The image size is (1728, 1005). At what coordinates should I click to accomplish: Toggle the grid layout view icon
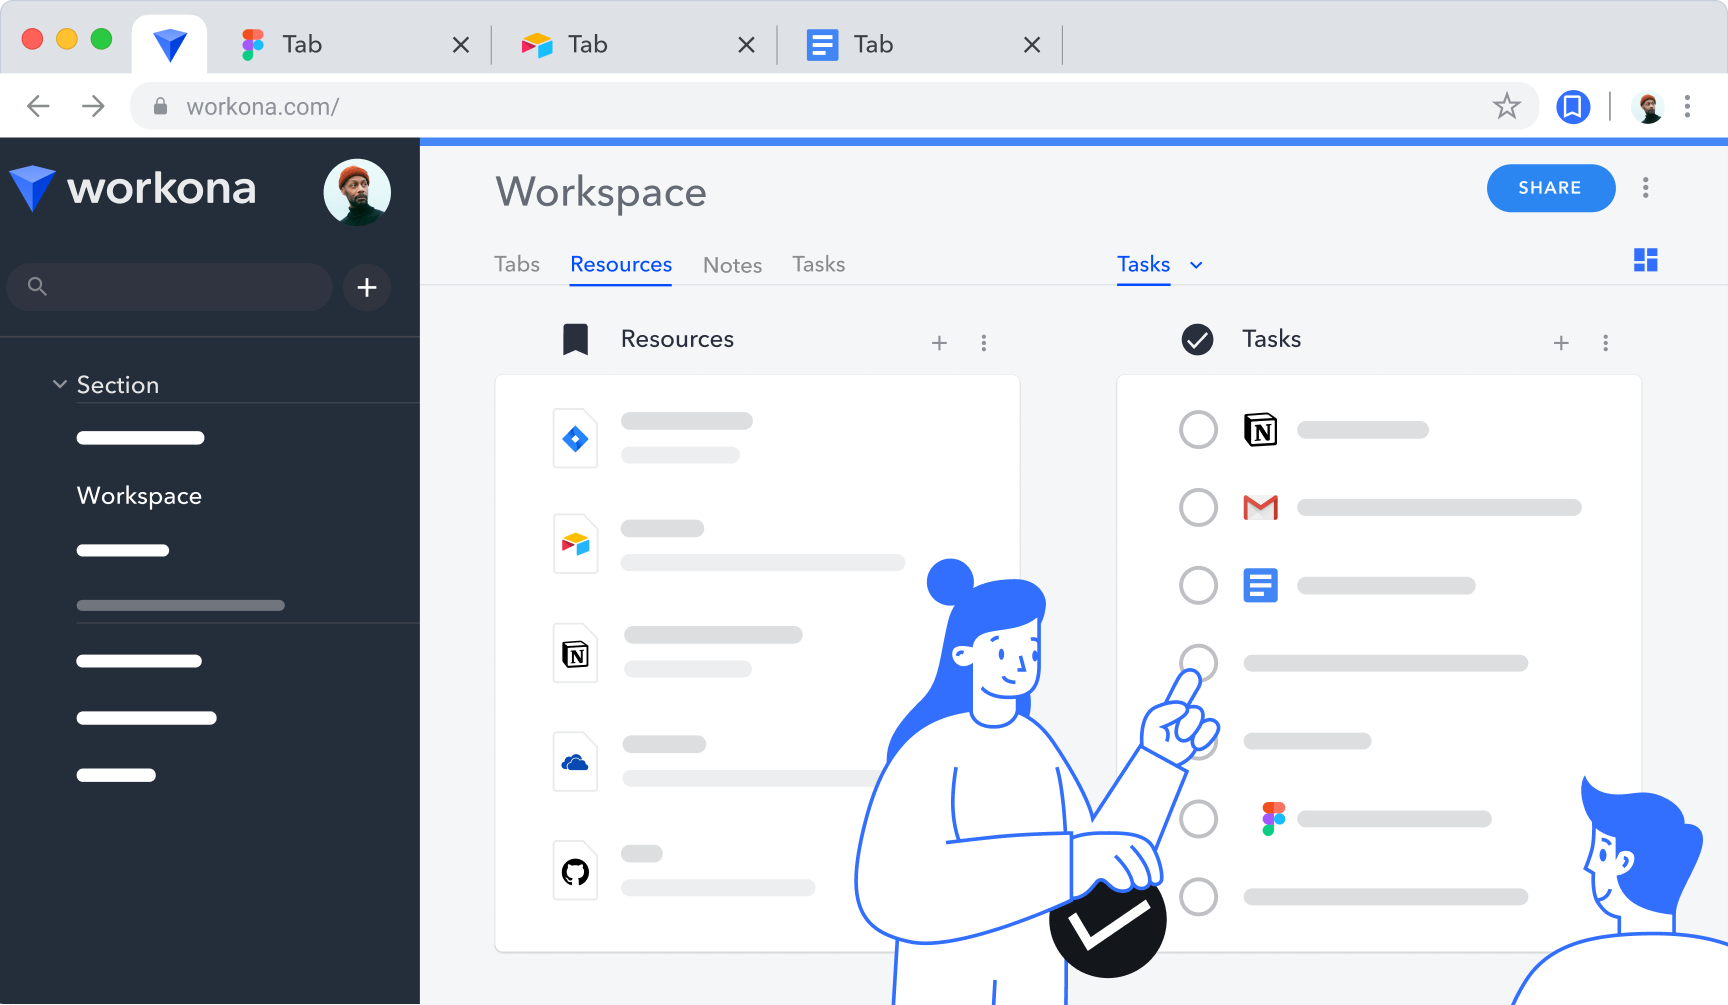click(1645, 260)
